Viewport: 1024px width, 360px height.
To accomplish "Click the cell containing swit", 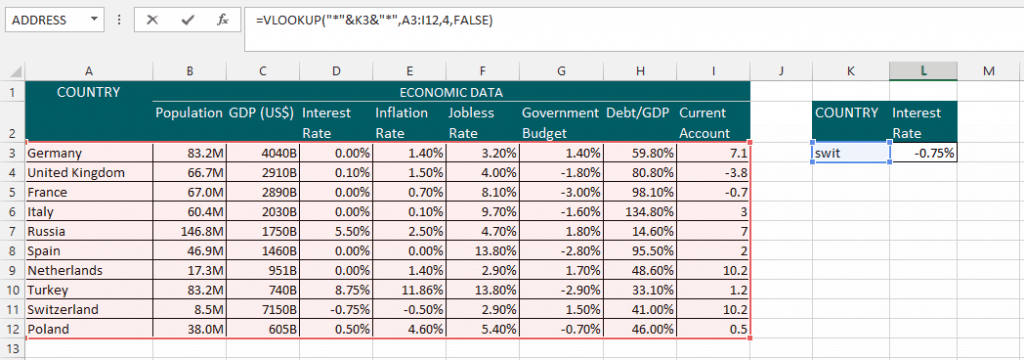I will (850, 153).
